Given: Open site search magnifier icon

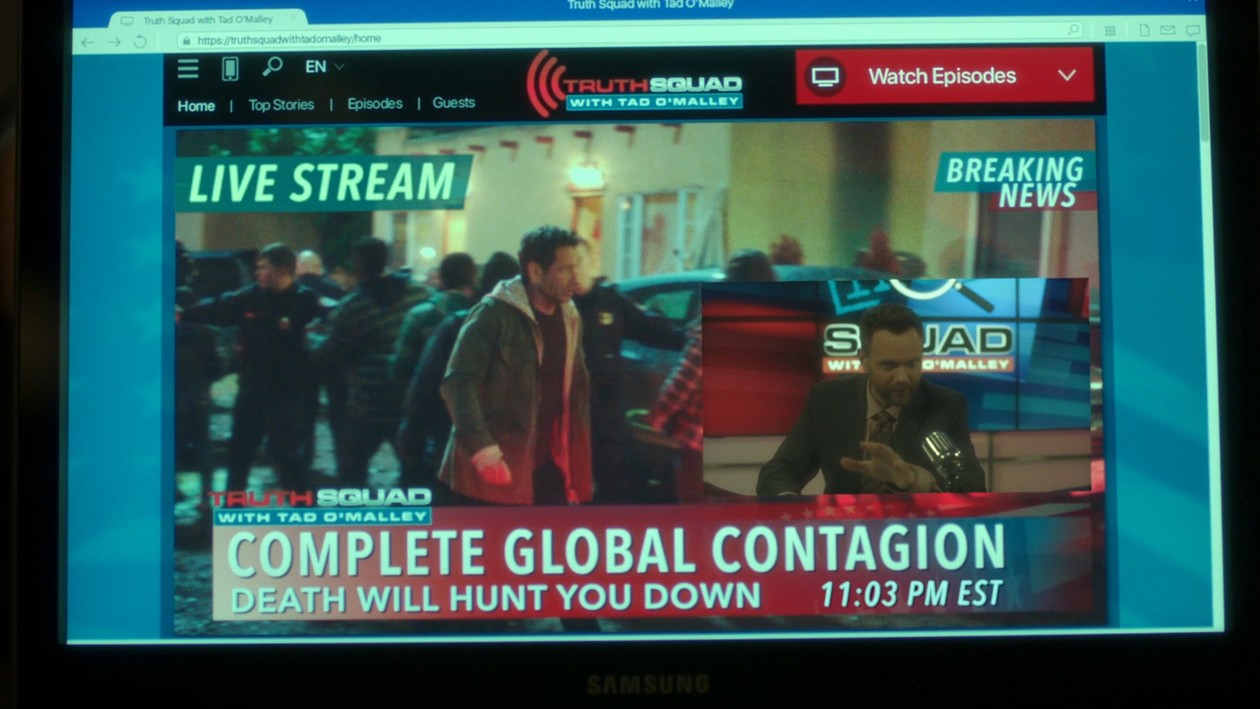Looking at the screenshot, I should point(272,67).
